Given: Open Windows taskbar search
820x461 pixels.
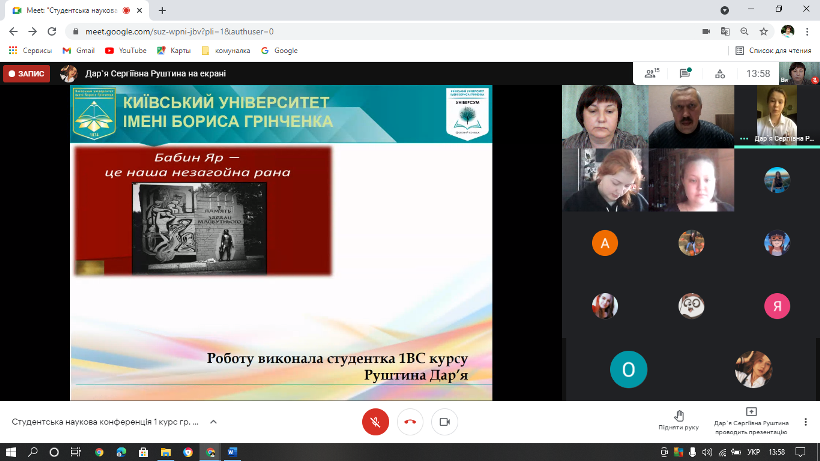Looking at the screenshot, I should 32,452.
